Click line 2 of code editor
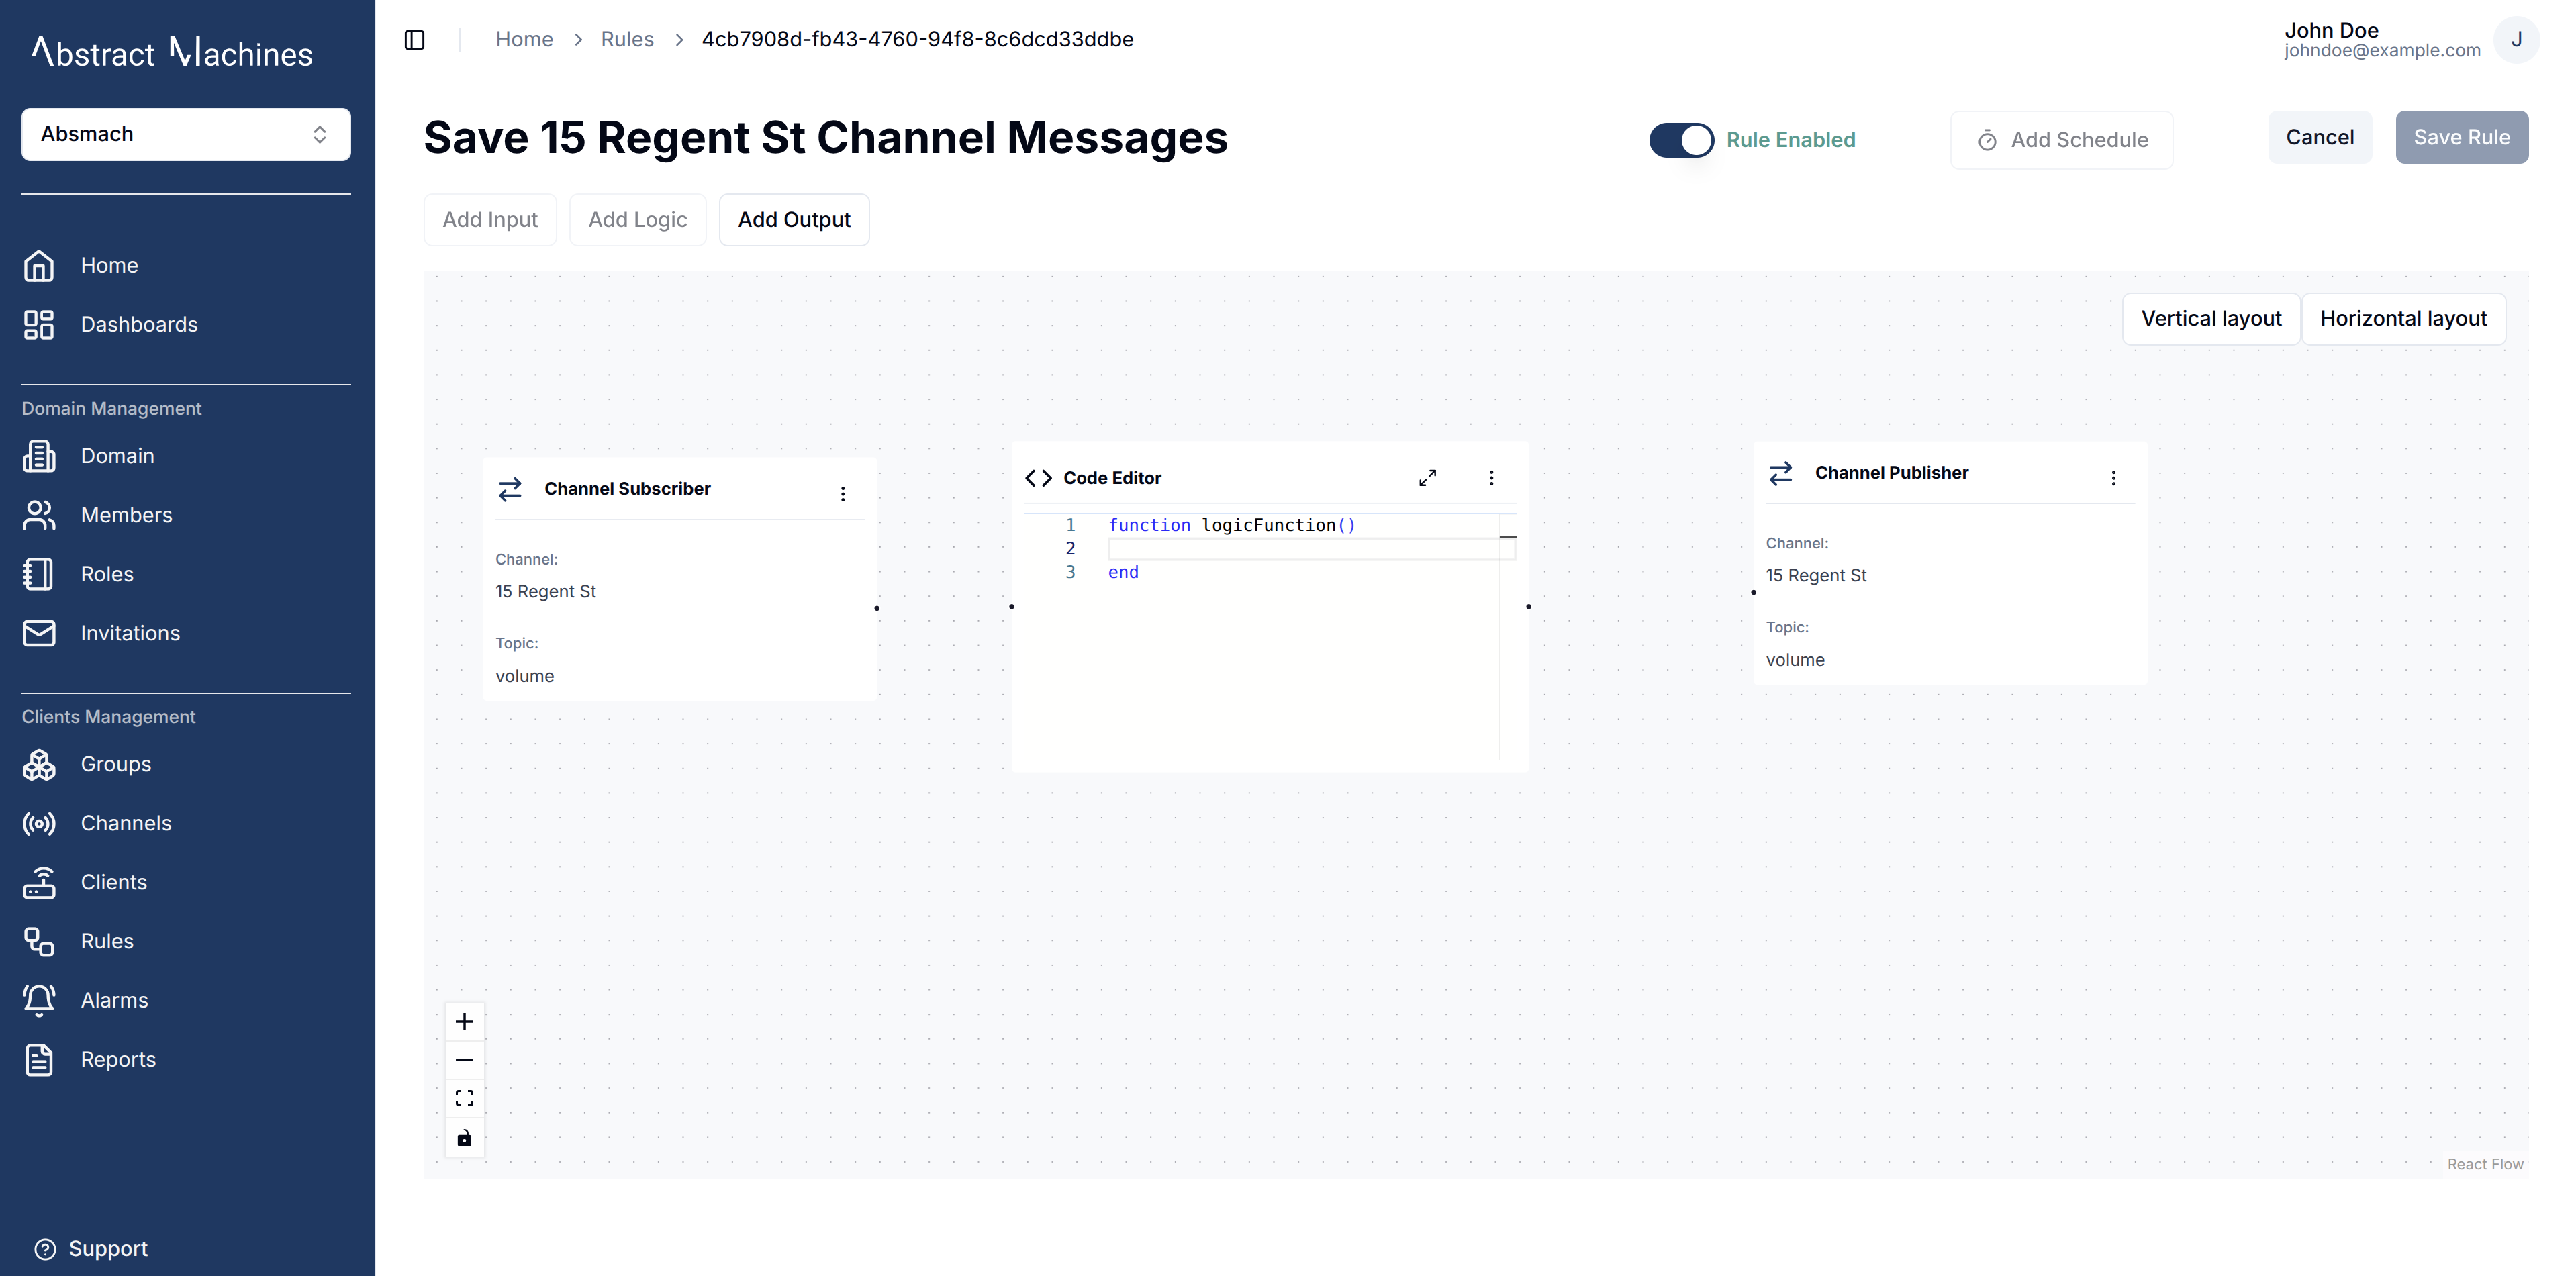Viewport: 2576px width, 1276px height. [1310, 549]
